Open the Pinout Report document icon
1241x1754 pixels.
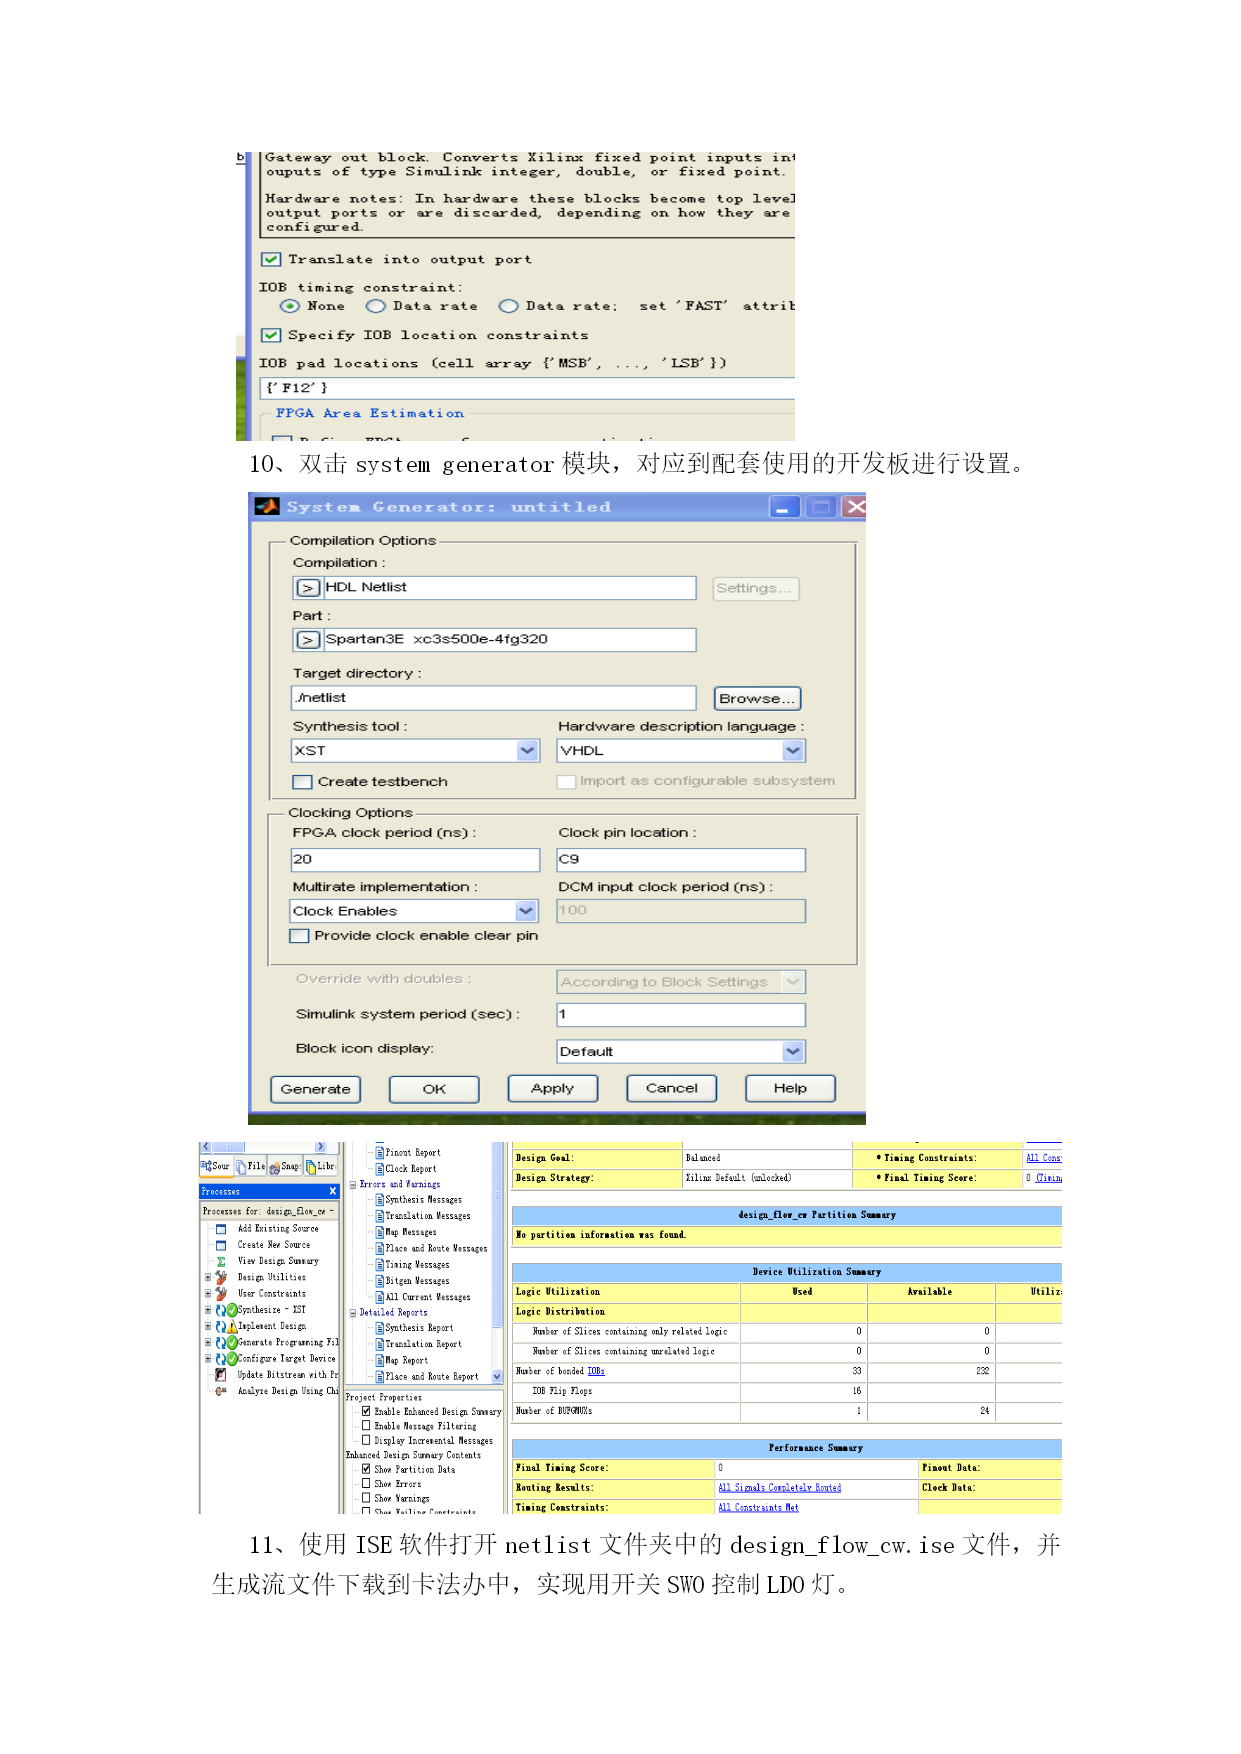click(380, 1153)
